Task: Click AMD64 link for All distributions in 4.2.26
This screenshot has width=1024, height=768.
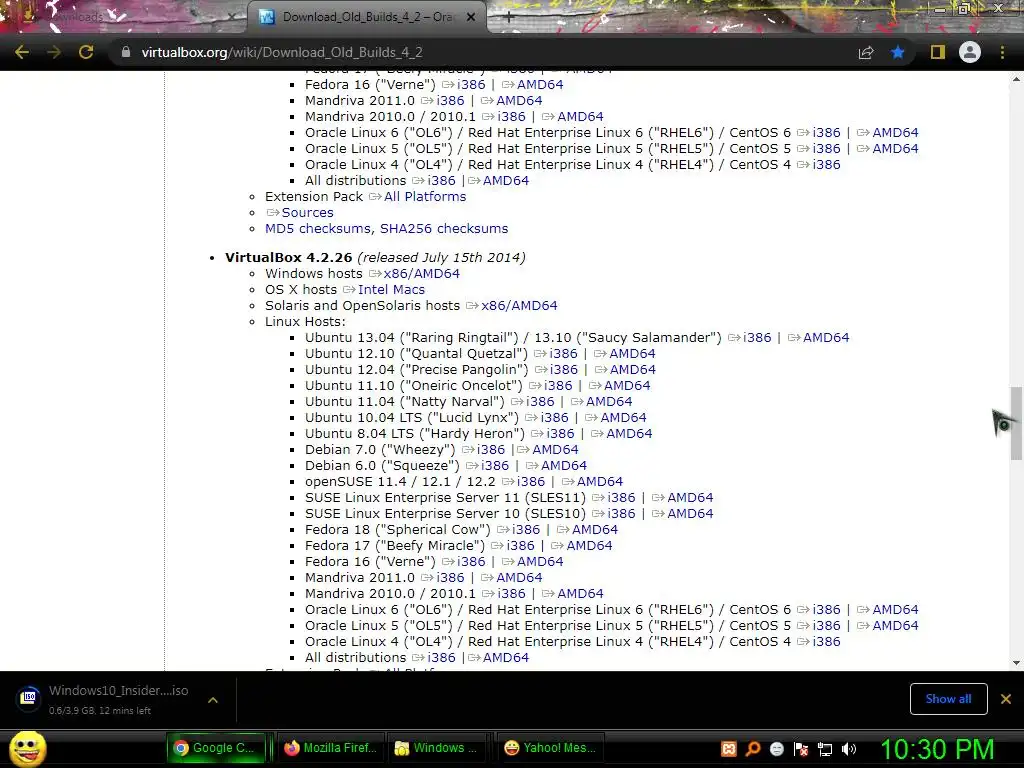Action: tap(506, 658)
